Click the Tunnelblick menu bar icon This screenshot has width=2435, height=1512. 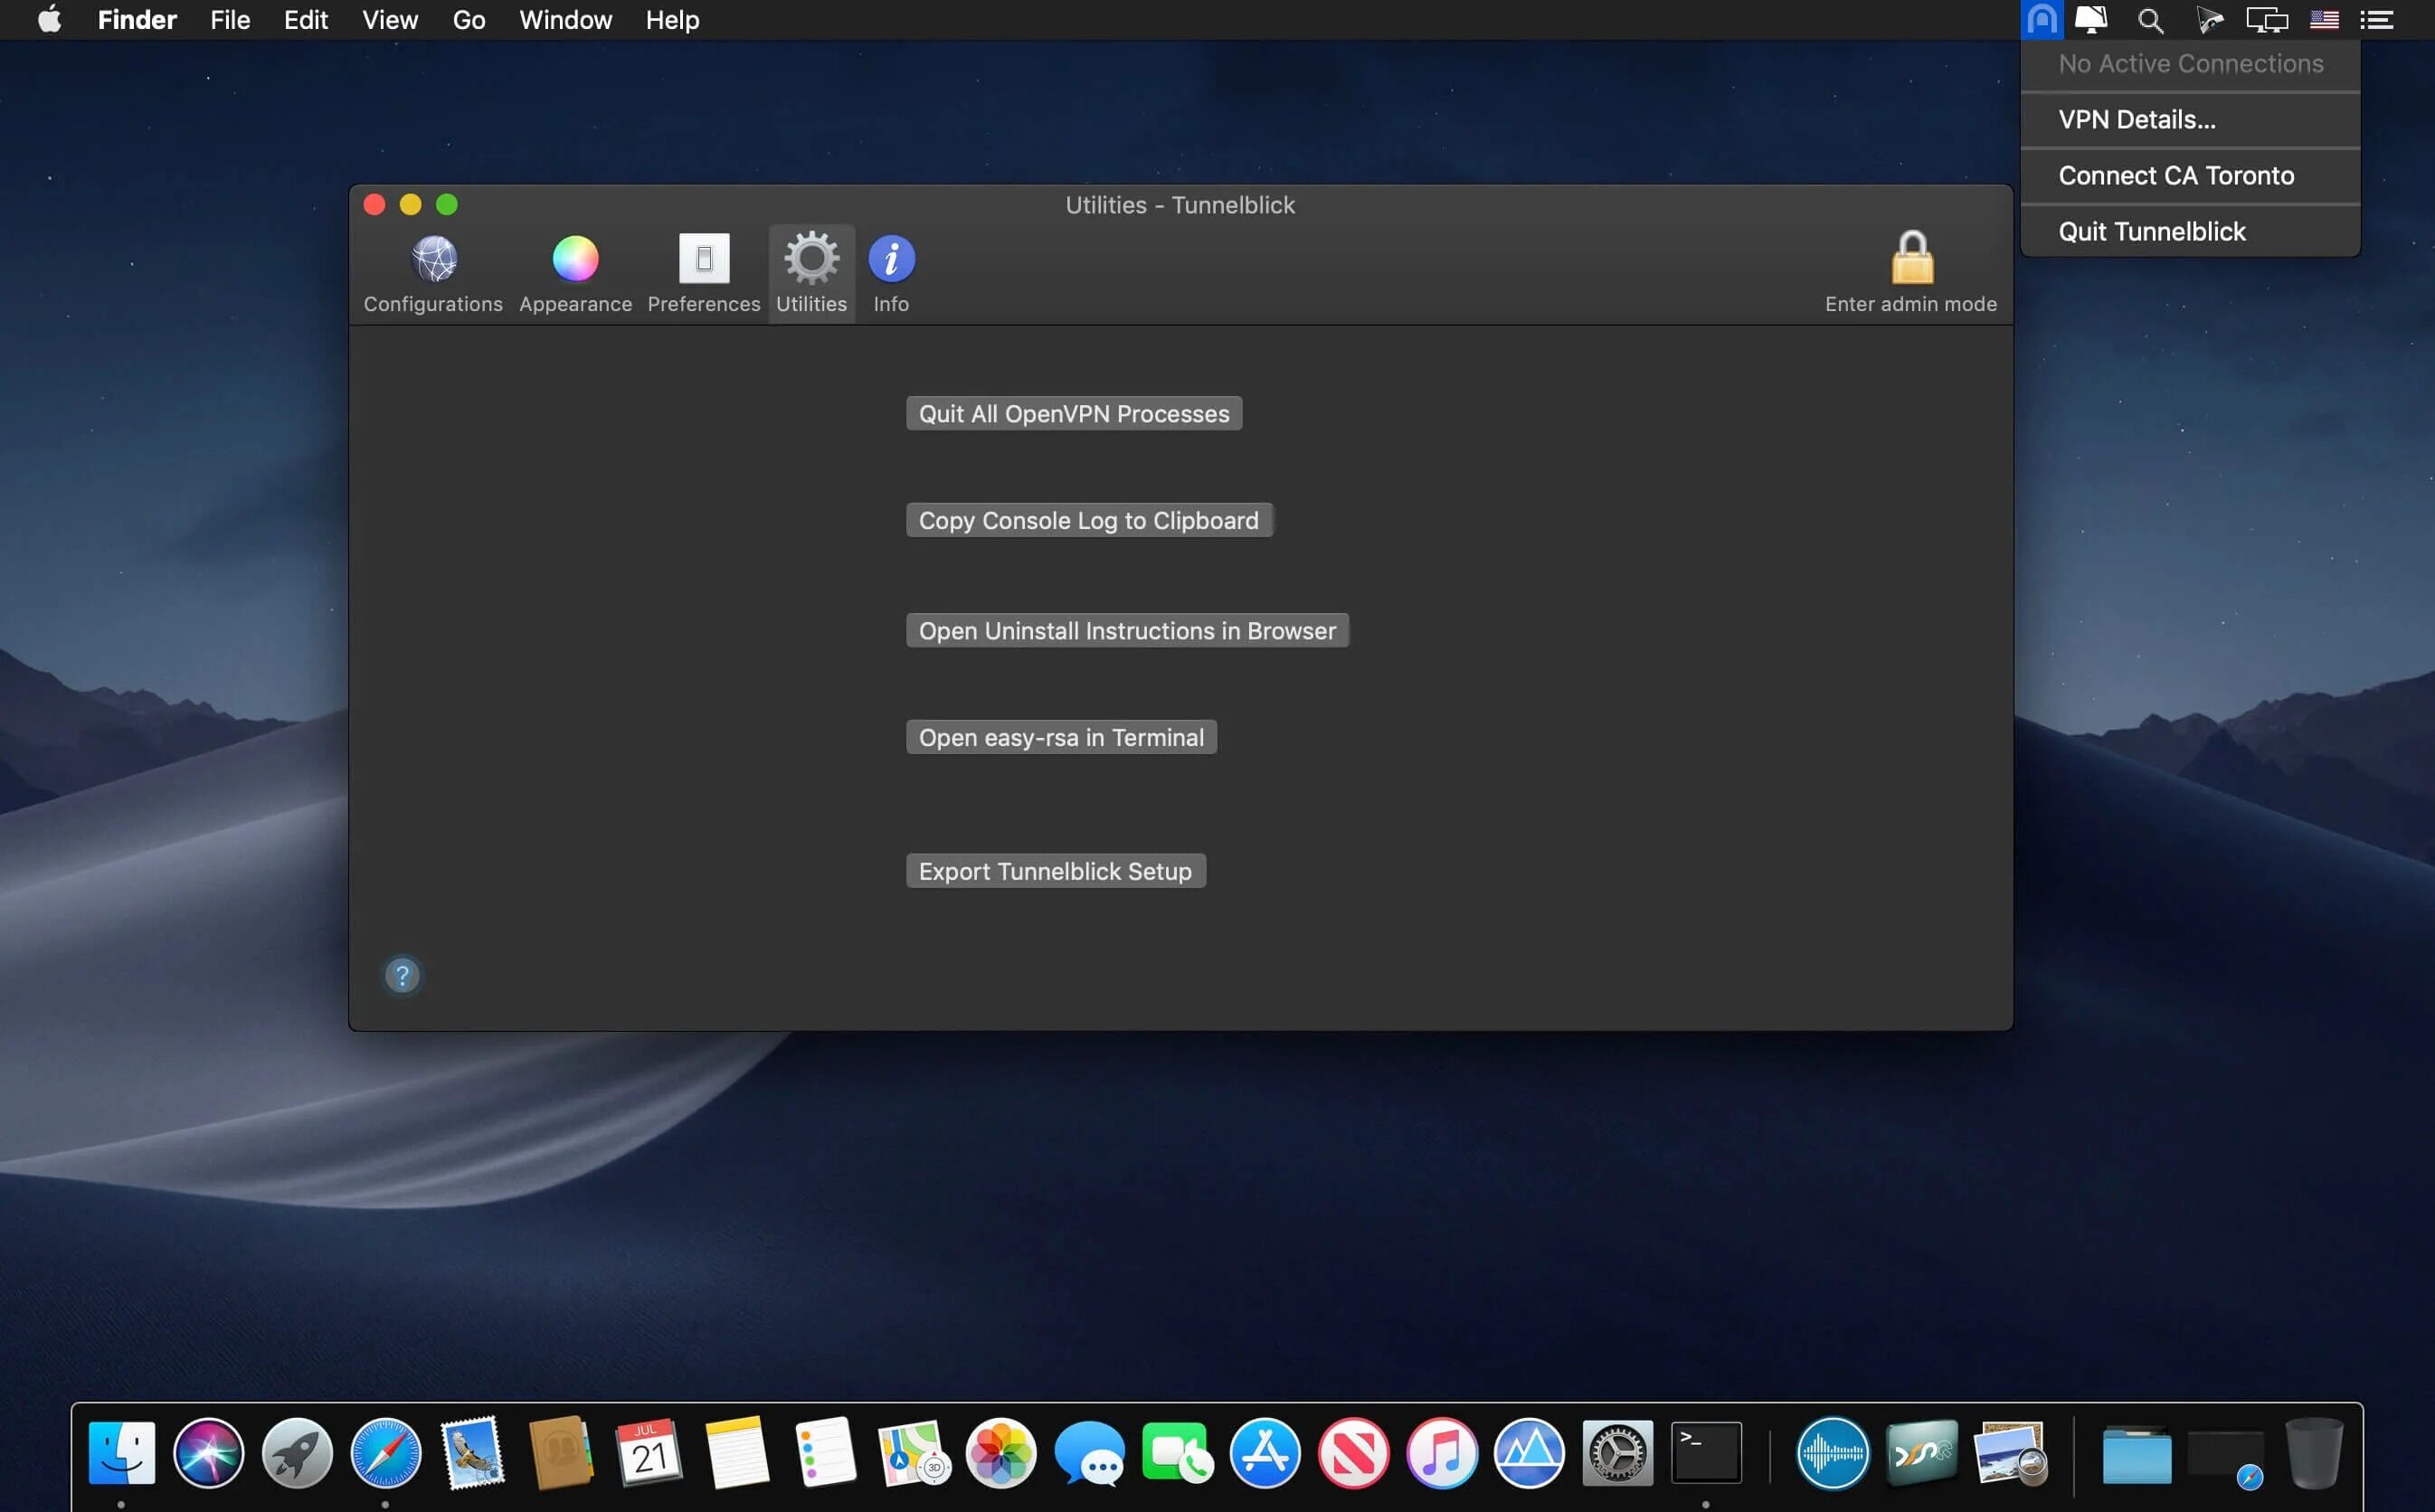(2041, 20)
